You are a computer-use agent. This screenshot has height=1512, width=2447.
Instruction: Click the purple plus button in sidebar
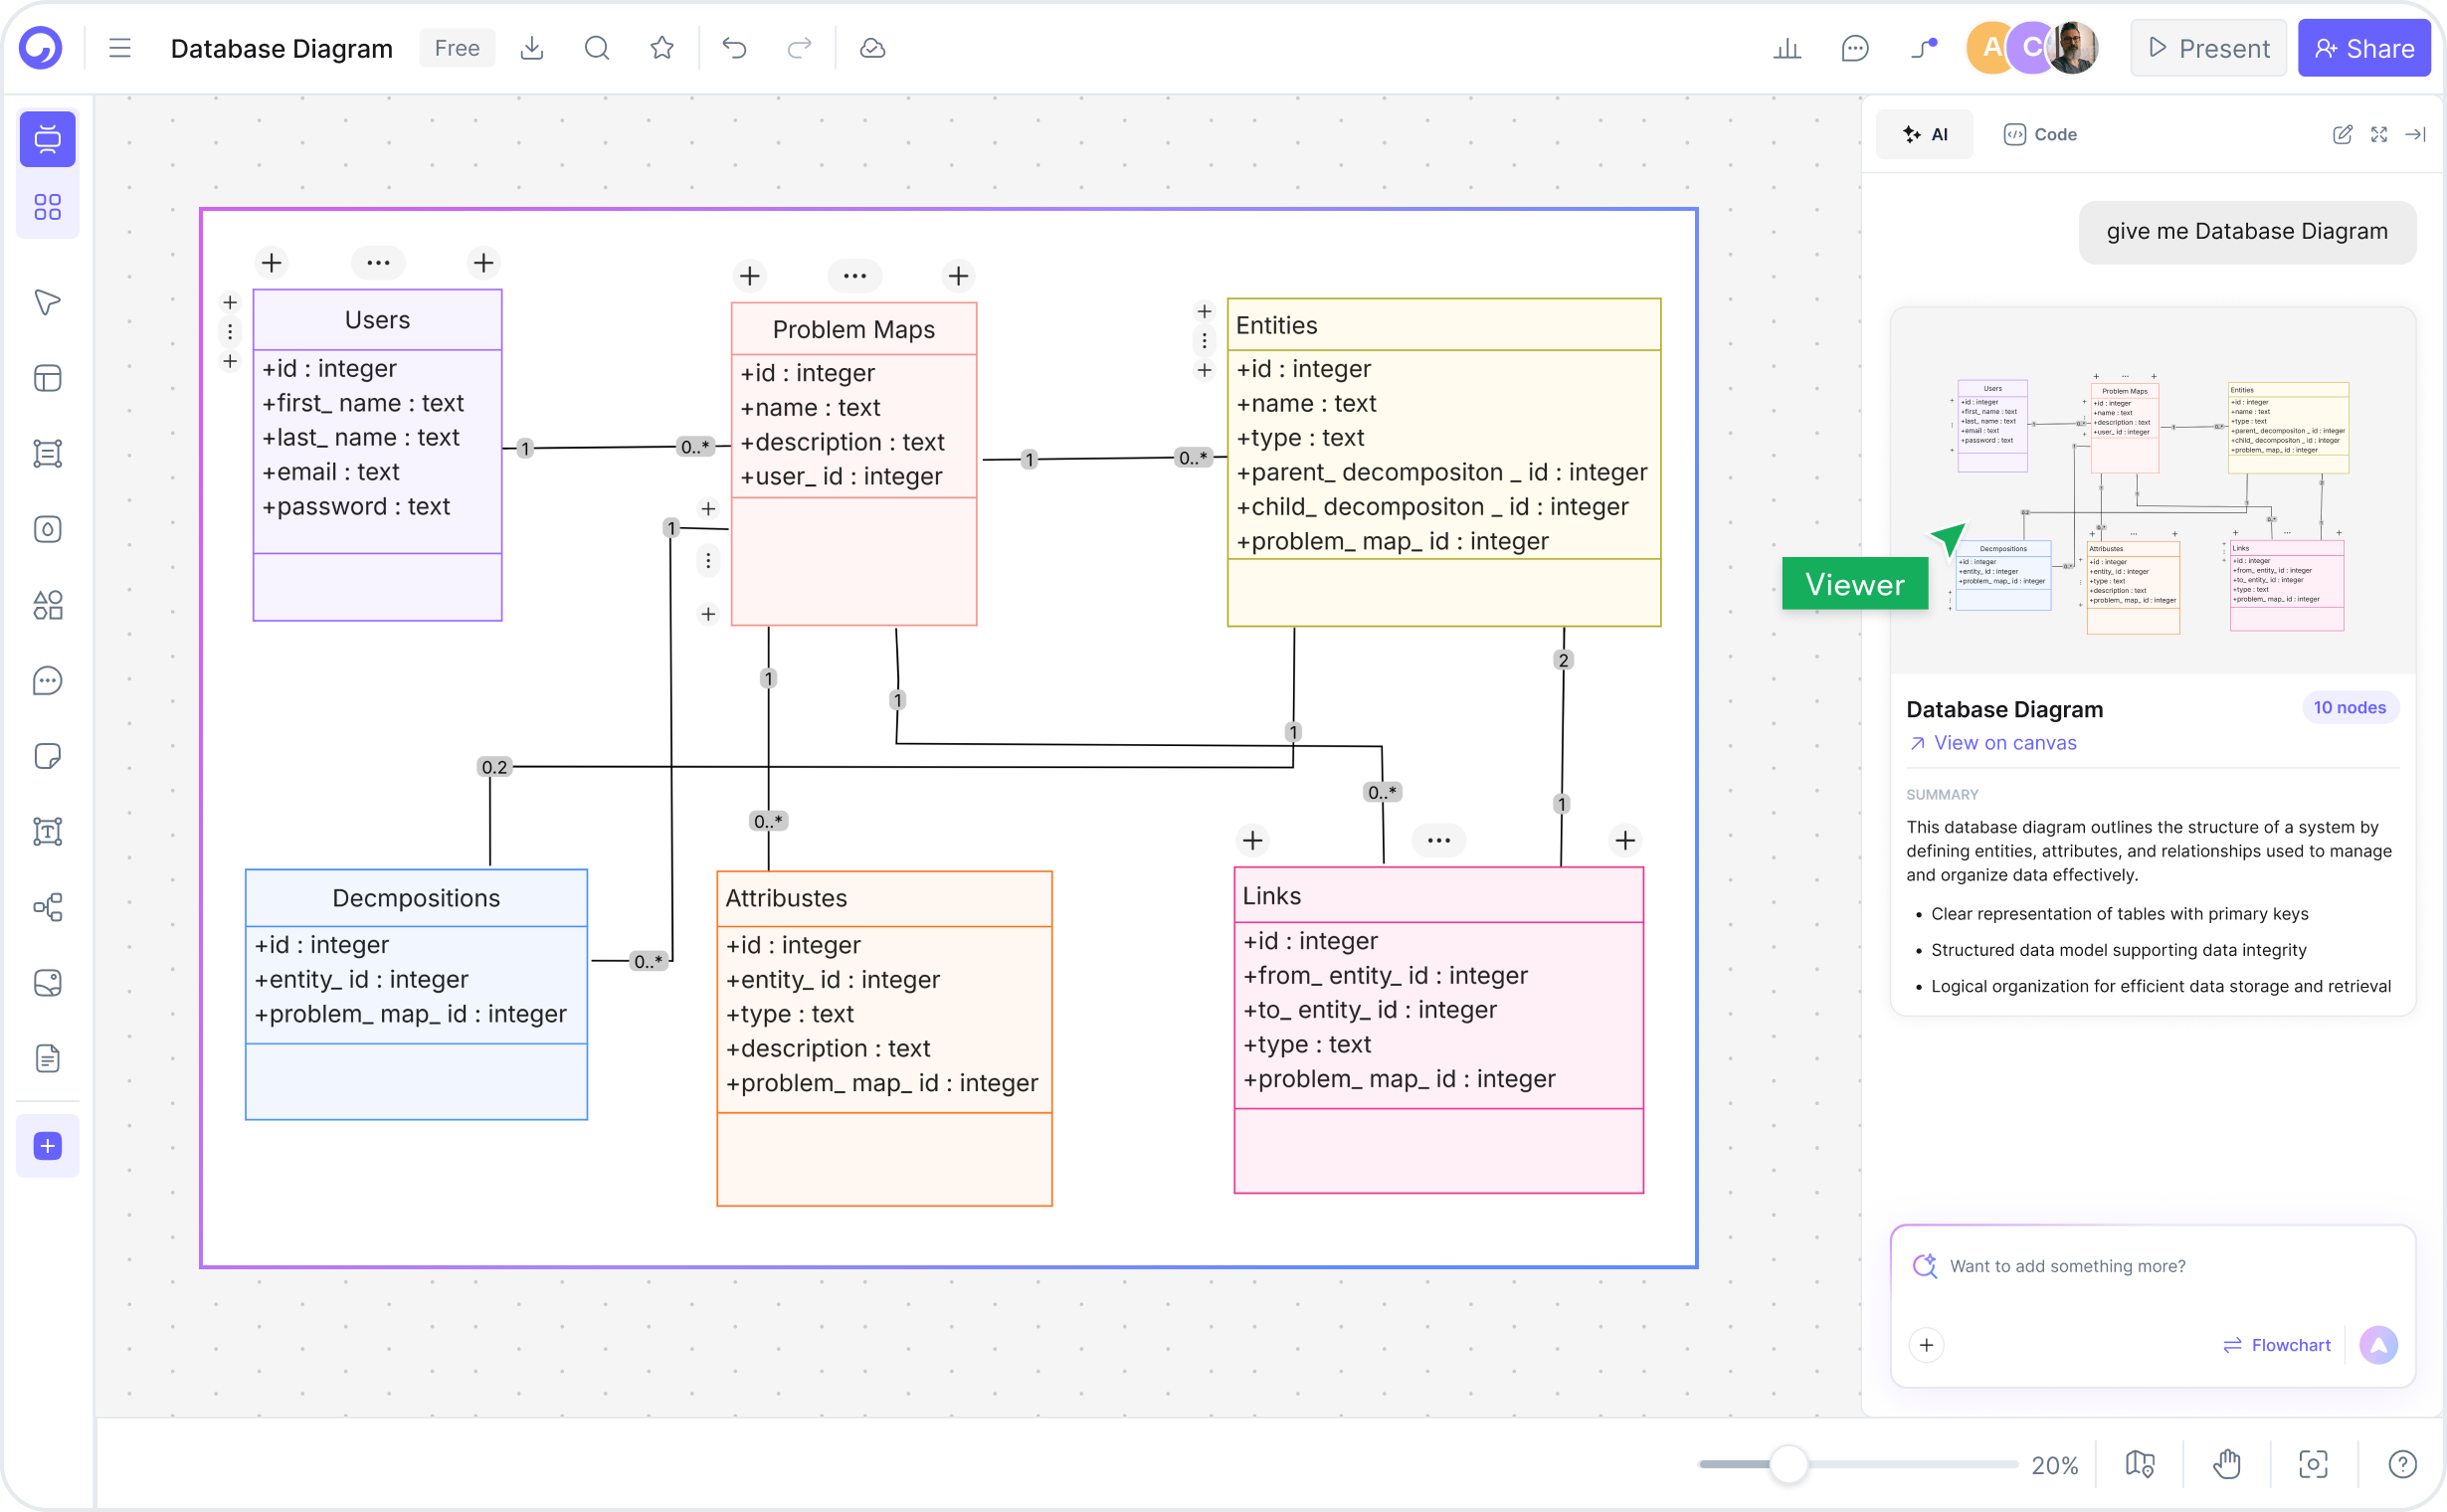pos(47,1145)
